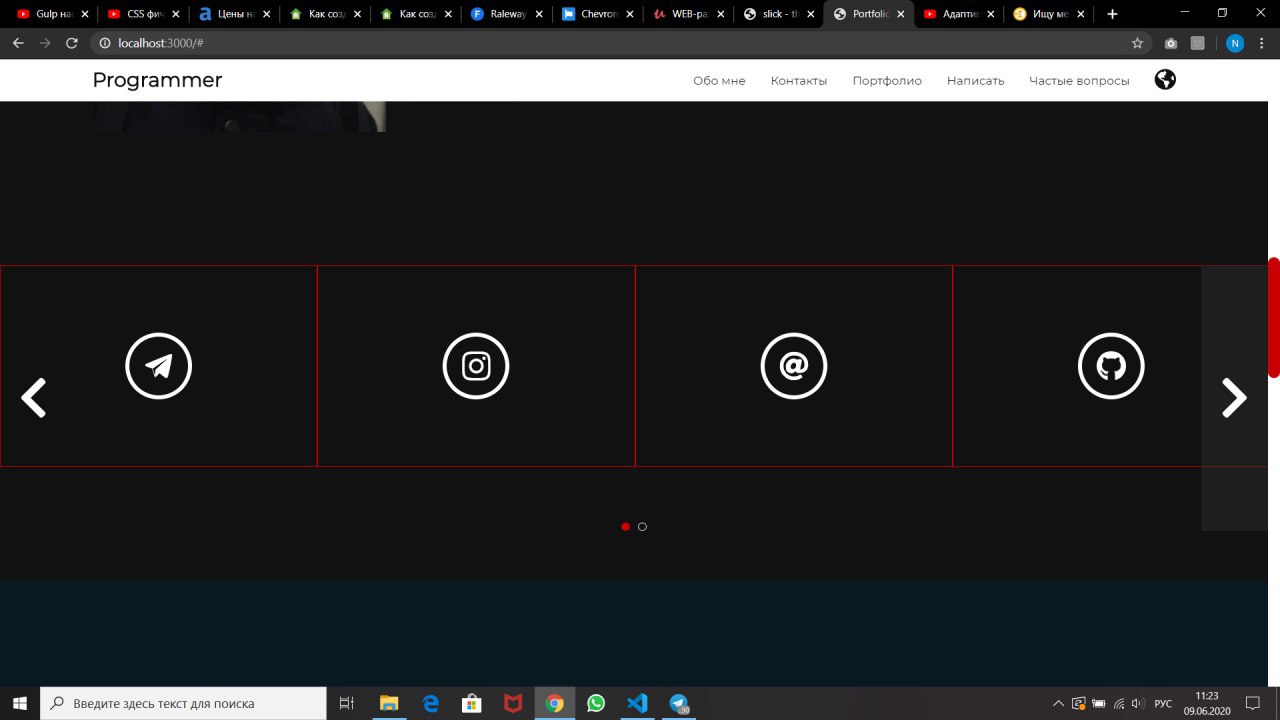Bookmark this page with the star icon
This screenshot has height=720, width=1280.
point(1137,43)
